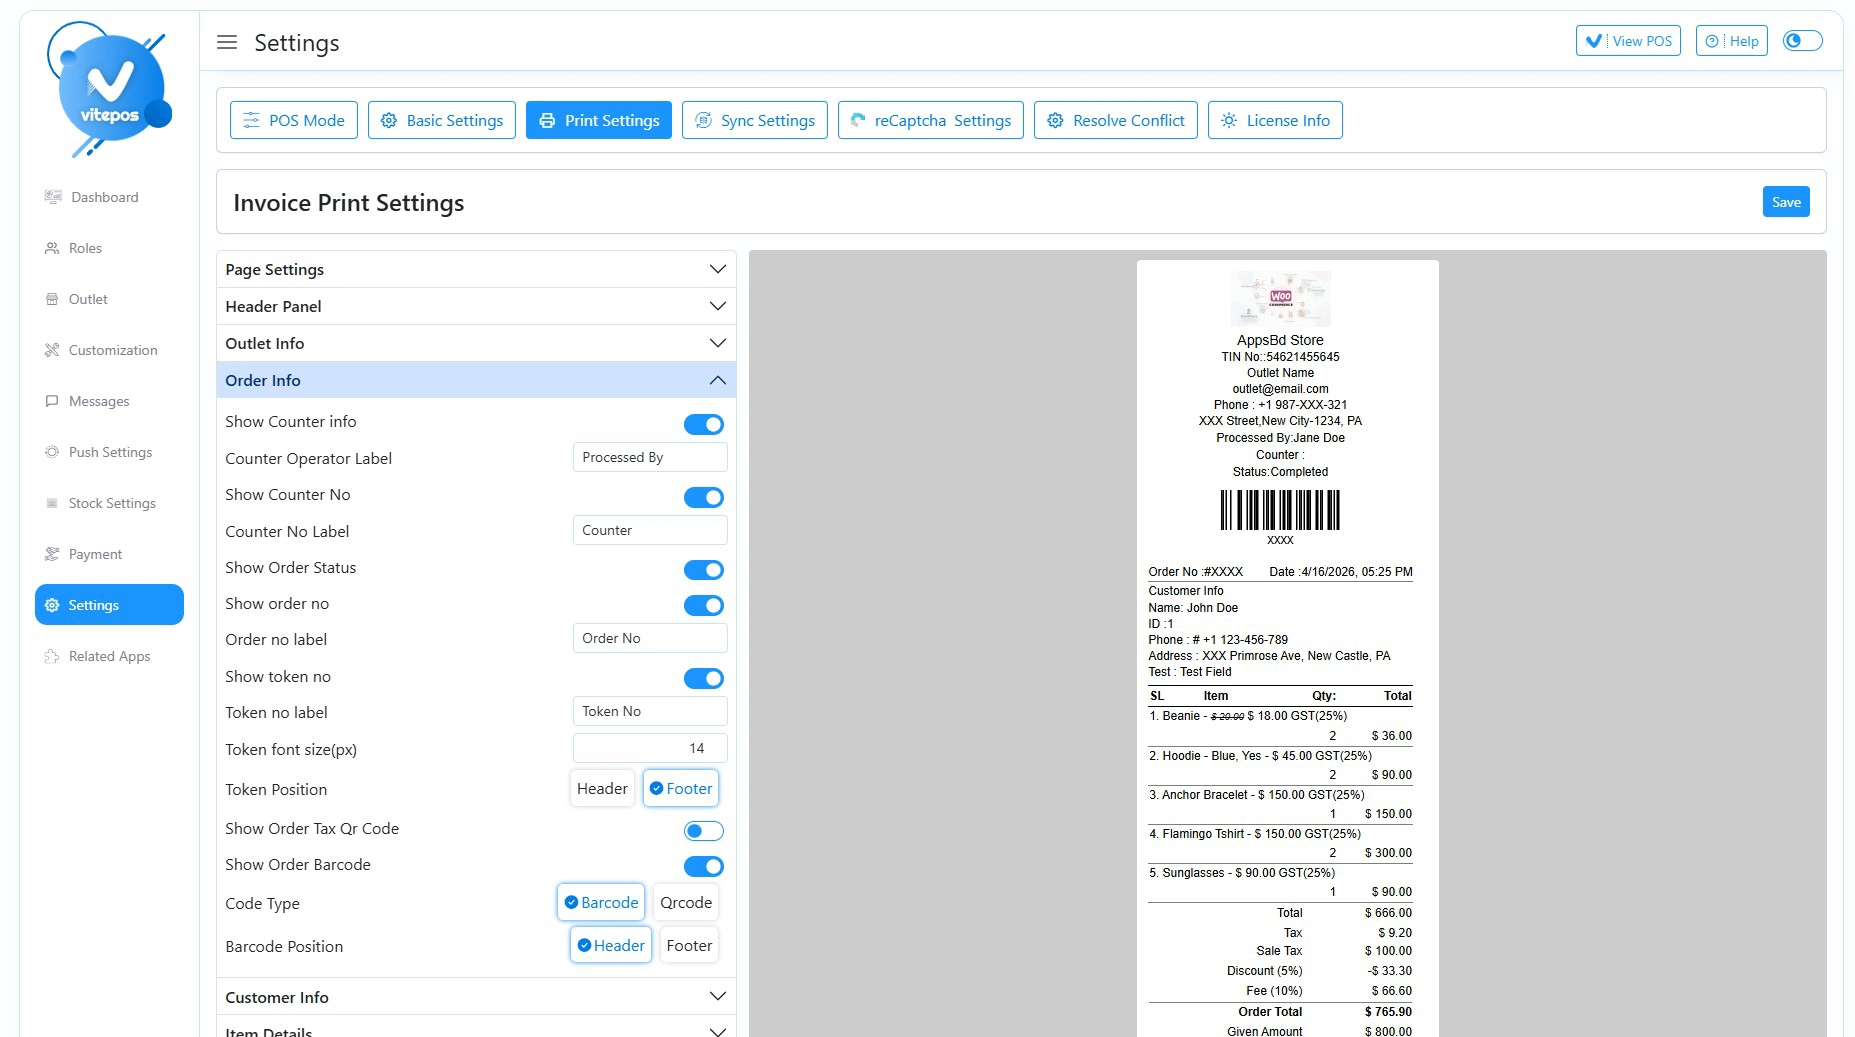1855x1037 pixels.
Task: Choose Barcode as Code Type
Action: point(601,902)
